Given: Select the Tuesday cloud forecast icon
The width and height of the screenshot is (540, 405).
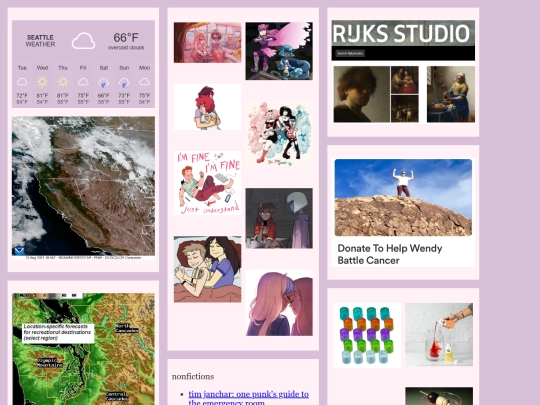Looking at the screenshot, I should [22, 82].
